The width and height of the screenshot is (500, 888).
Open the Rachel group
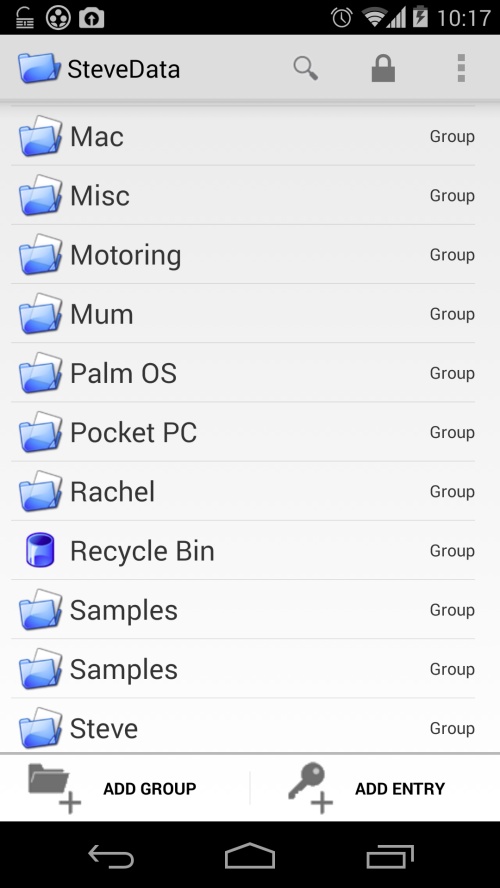pyautogui.click(x=243, y=492)
